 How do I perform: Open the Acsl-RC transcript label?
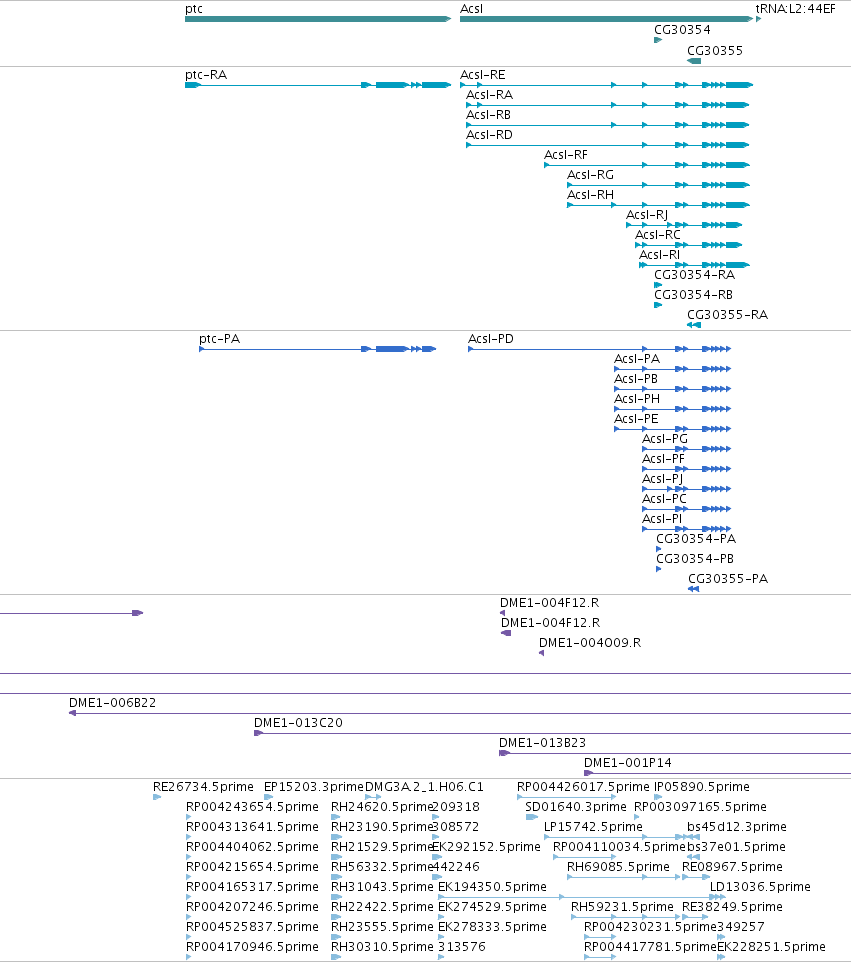pos(658,234)
